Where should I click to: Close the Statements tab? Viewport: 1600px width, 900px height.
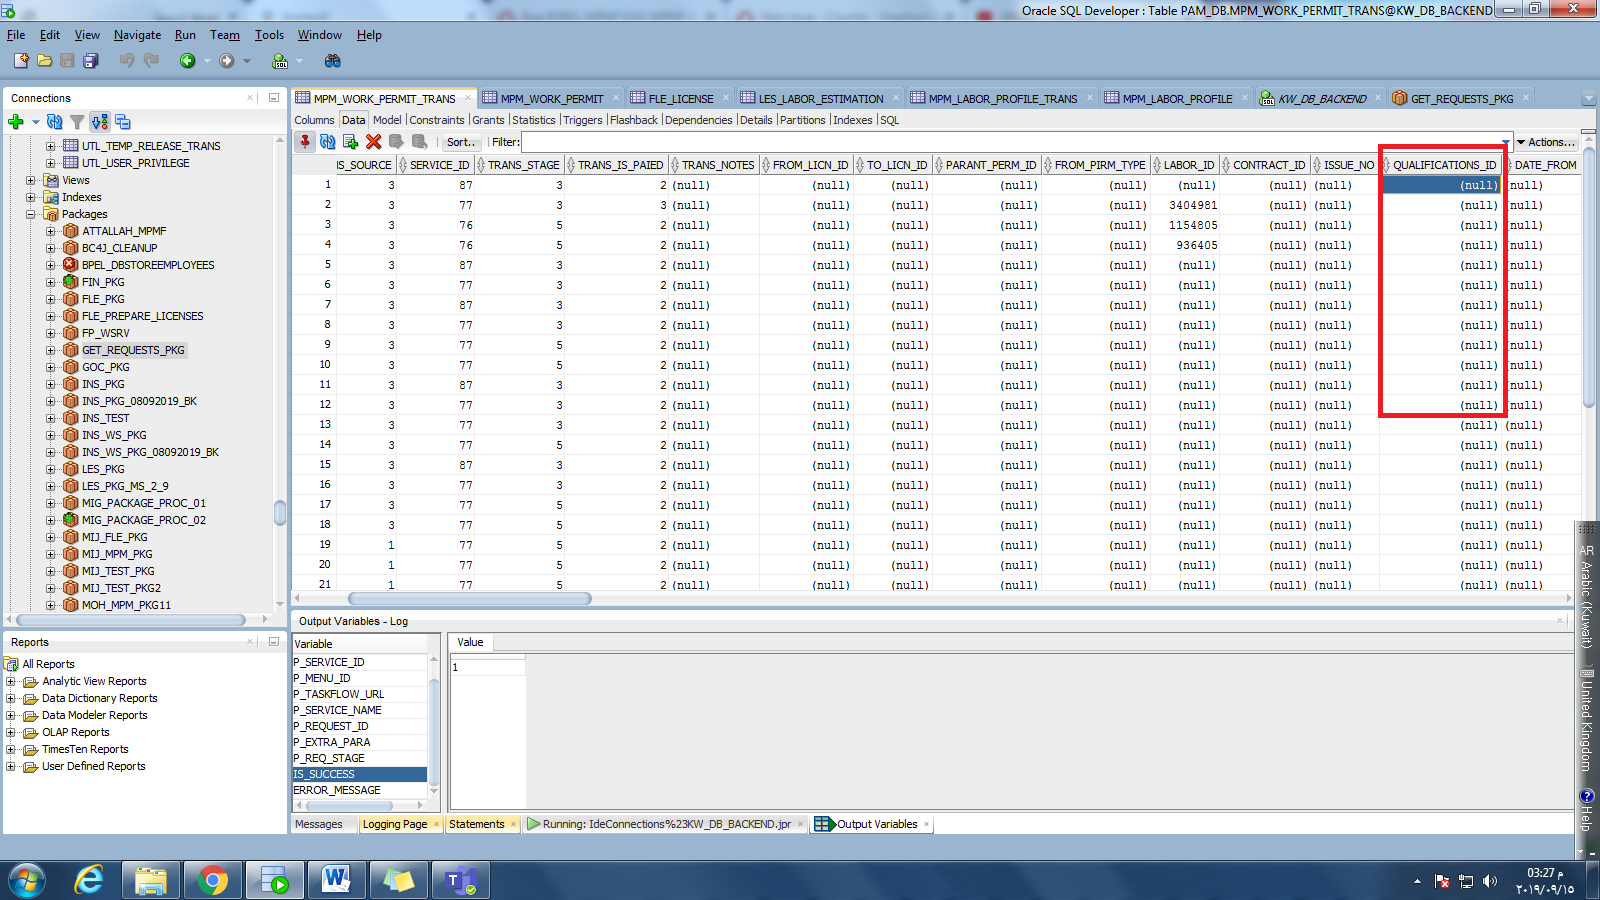pos(513,825)
